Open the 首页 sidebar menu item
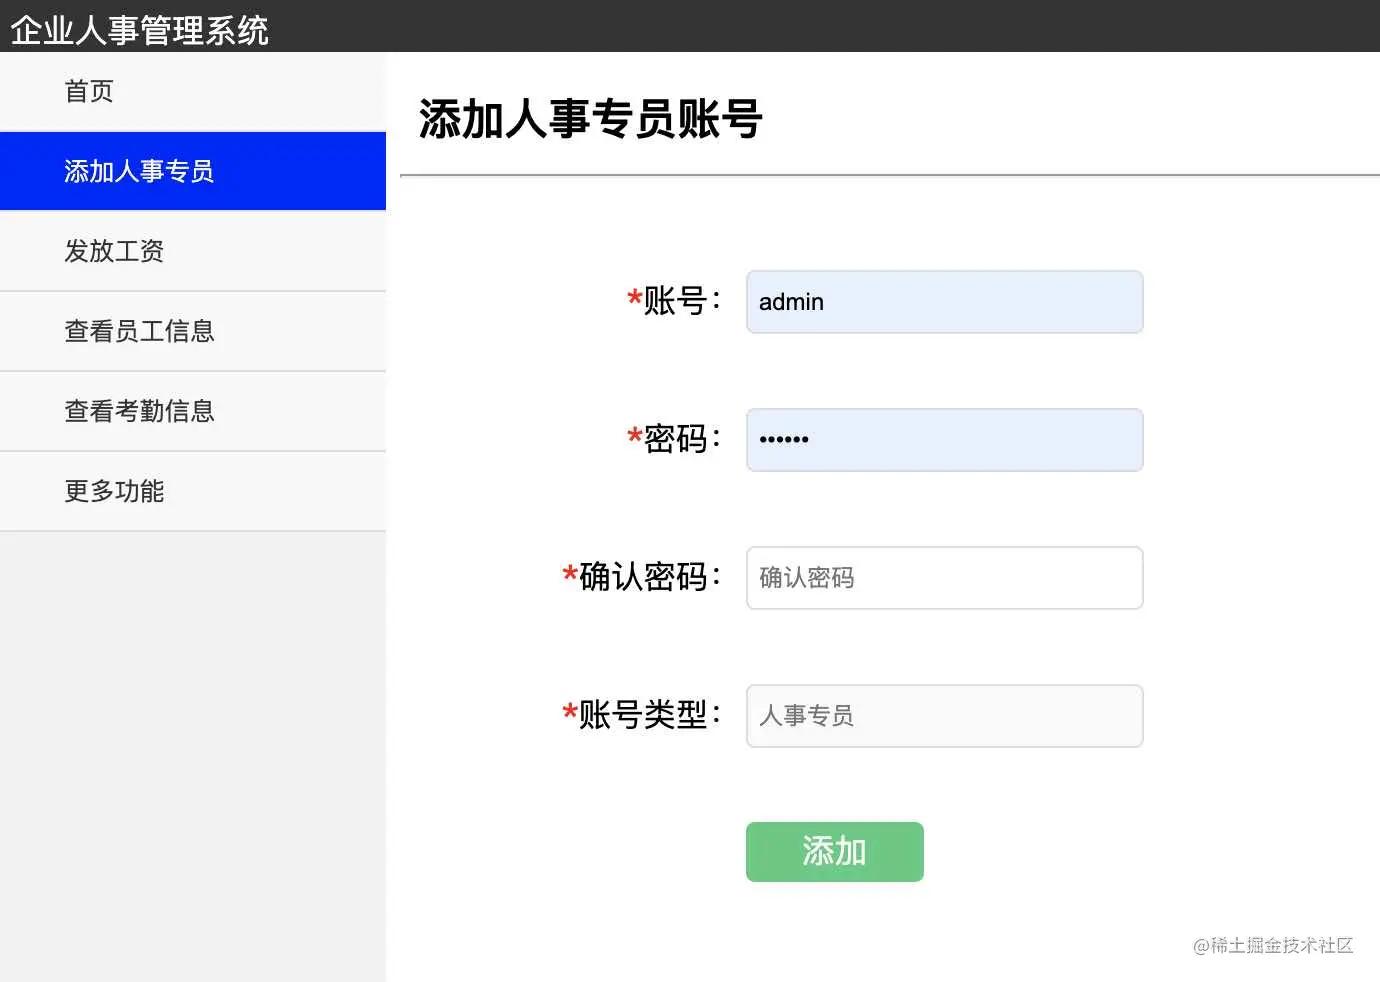The image size is (1380, 982). [x=193, y=91]
